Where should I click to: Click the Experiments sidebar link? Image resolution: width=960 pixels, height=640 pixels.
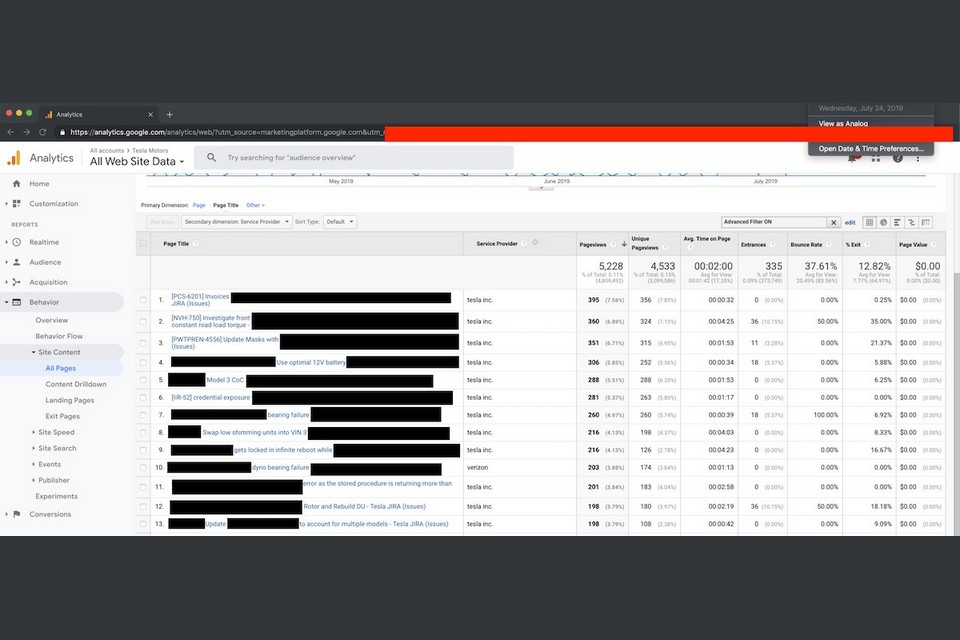56,496
